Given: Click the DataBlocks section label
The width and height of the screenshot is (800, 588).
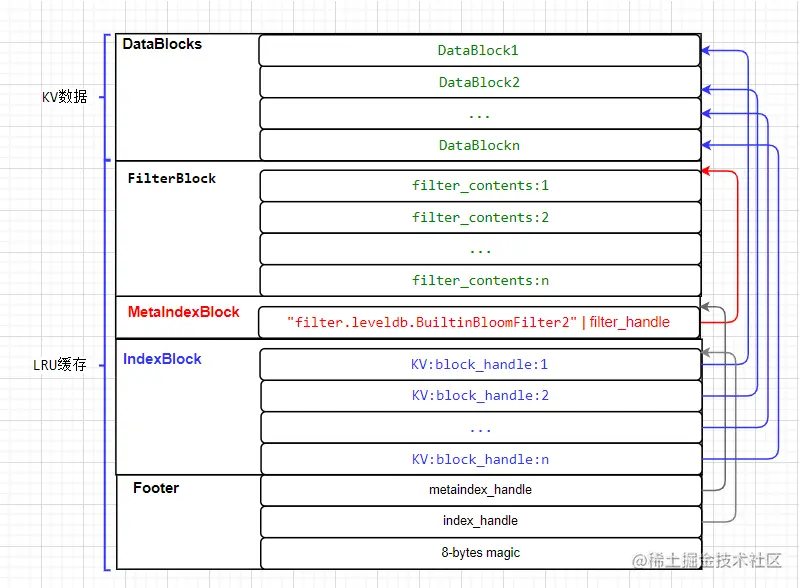Looking at the screenshot, I should coord(162,45).
